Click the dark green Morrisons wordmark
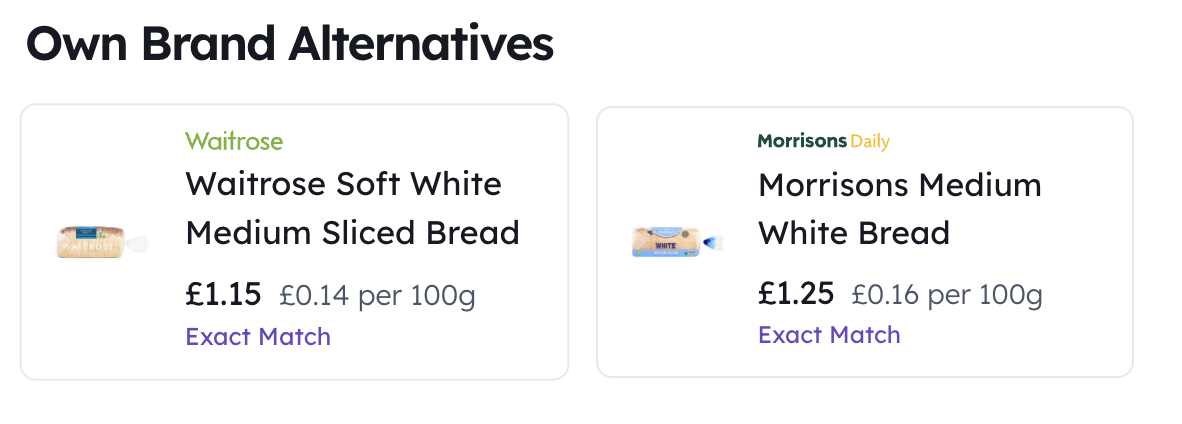1182x424 pixels. (x=802, y=141)
